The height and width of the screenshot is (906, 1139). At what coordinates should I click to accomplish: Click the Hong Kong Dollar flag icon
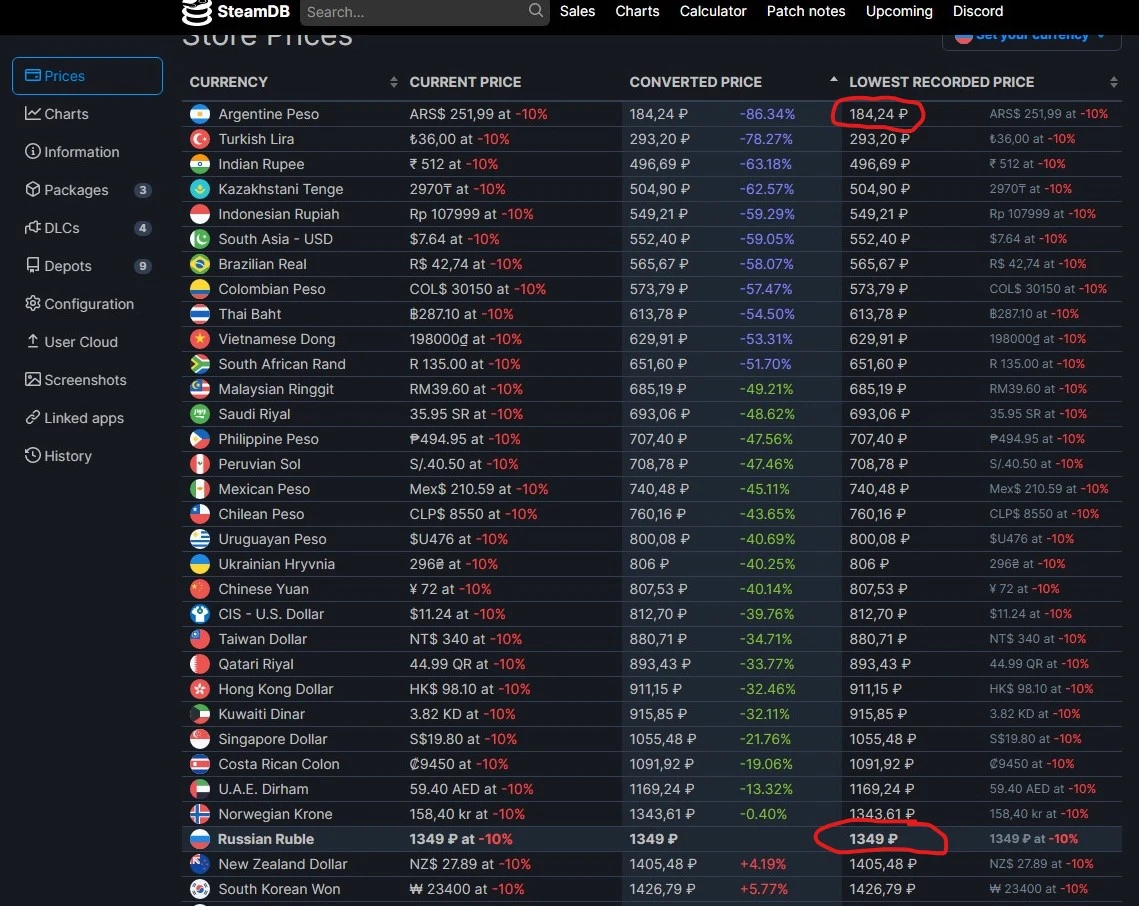pos(200,689)
